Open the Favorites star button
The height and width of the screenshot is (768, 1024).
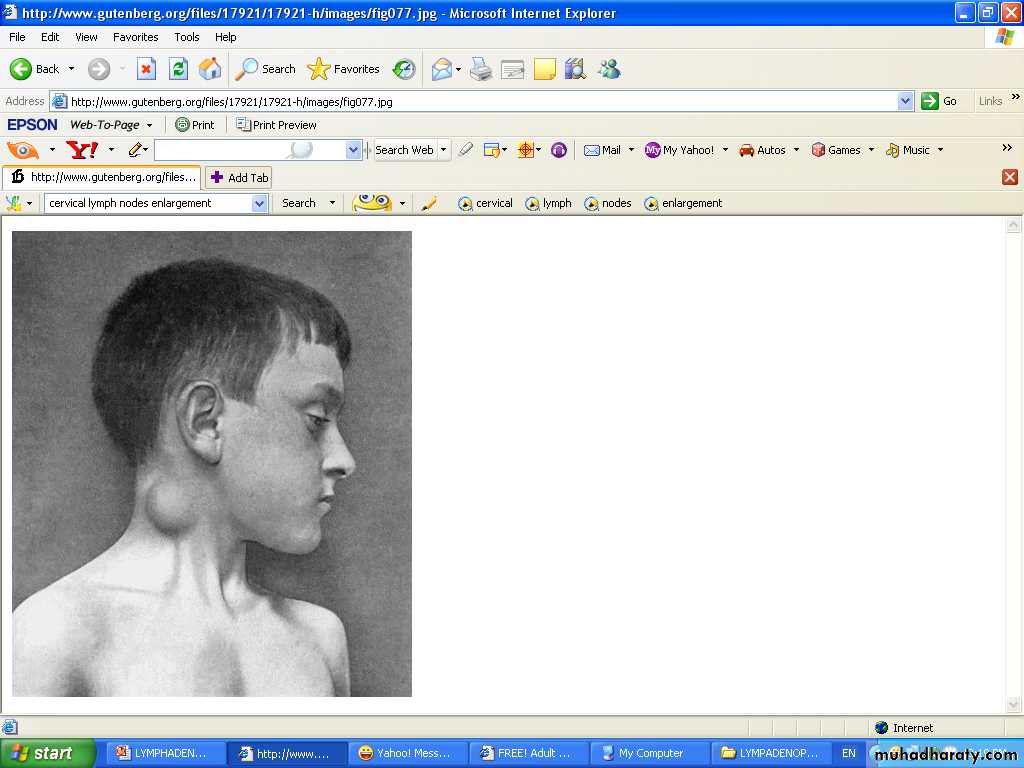tap(343, 69)
